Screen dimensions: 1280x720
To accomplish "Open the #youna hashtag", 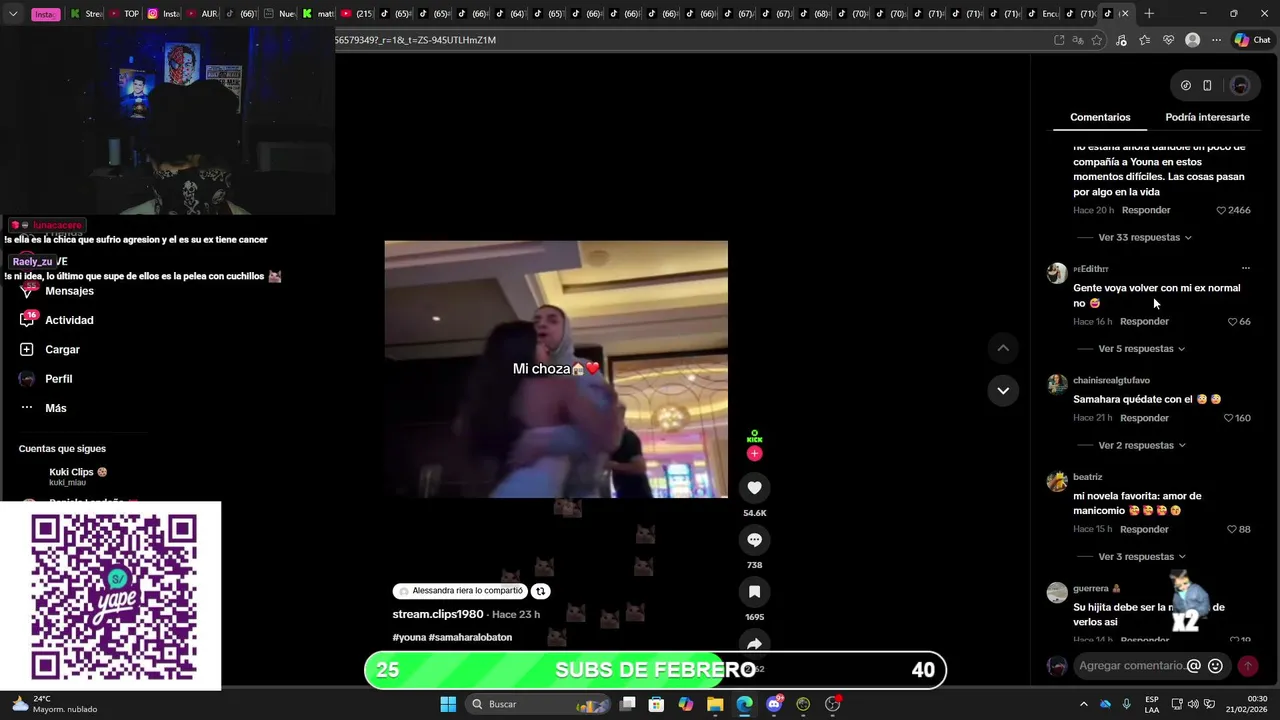I will click(409, 637).
